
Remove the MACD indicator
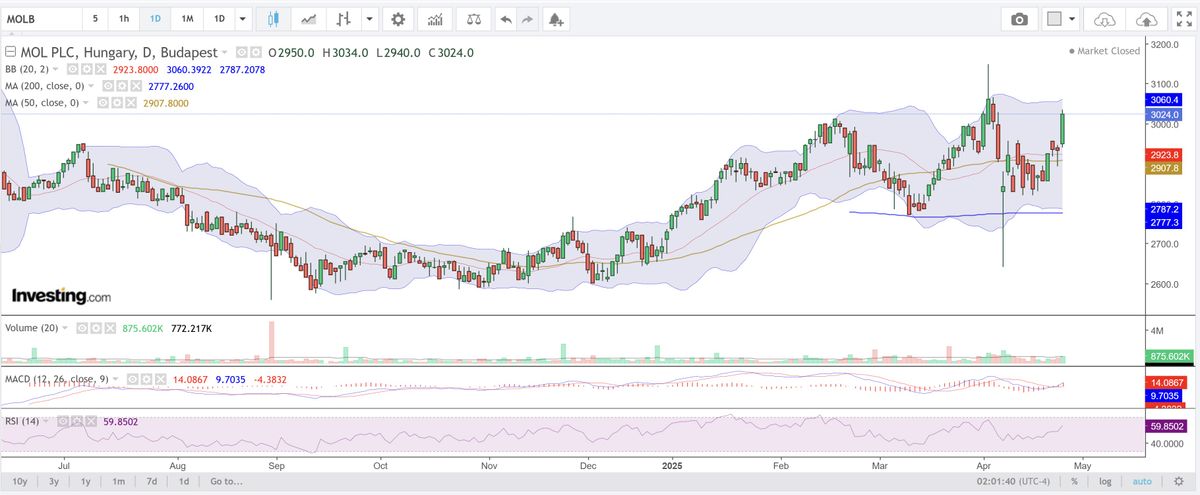click(160, 379)
